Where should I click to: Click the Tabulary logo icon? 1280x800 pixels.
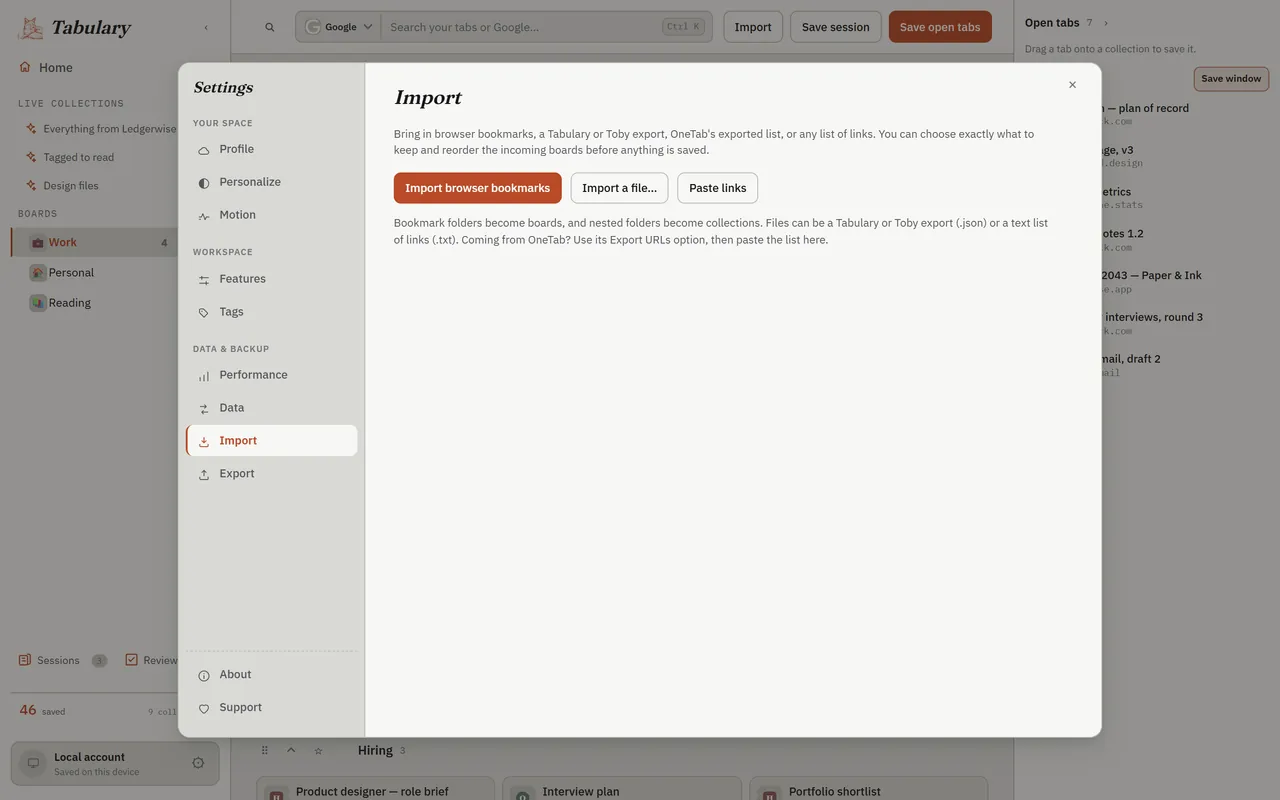[x=31, y=28]
